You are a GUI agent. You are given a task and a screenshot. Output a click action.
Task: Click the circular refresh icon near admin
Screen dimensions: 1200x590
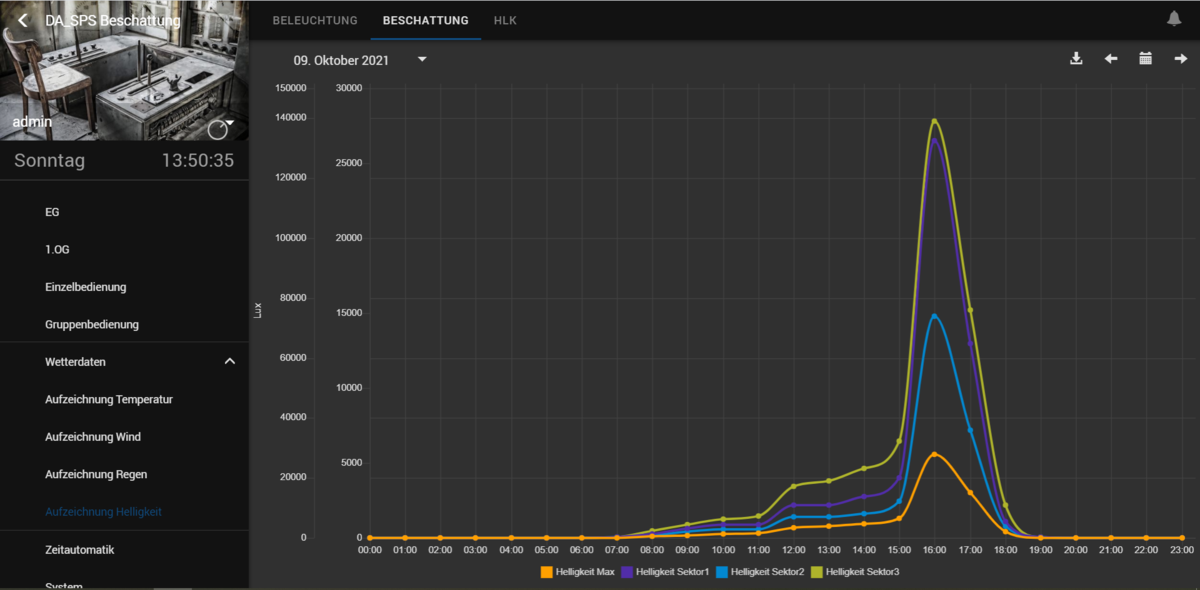tap(216, 130)
